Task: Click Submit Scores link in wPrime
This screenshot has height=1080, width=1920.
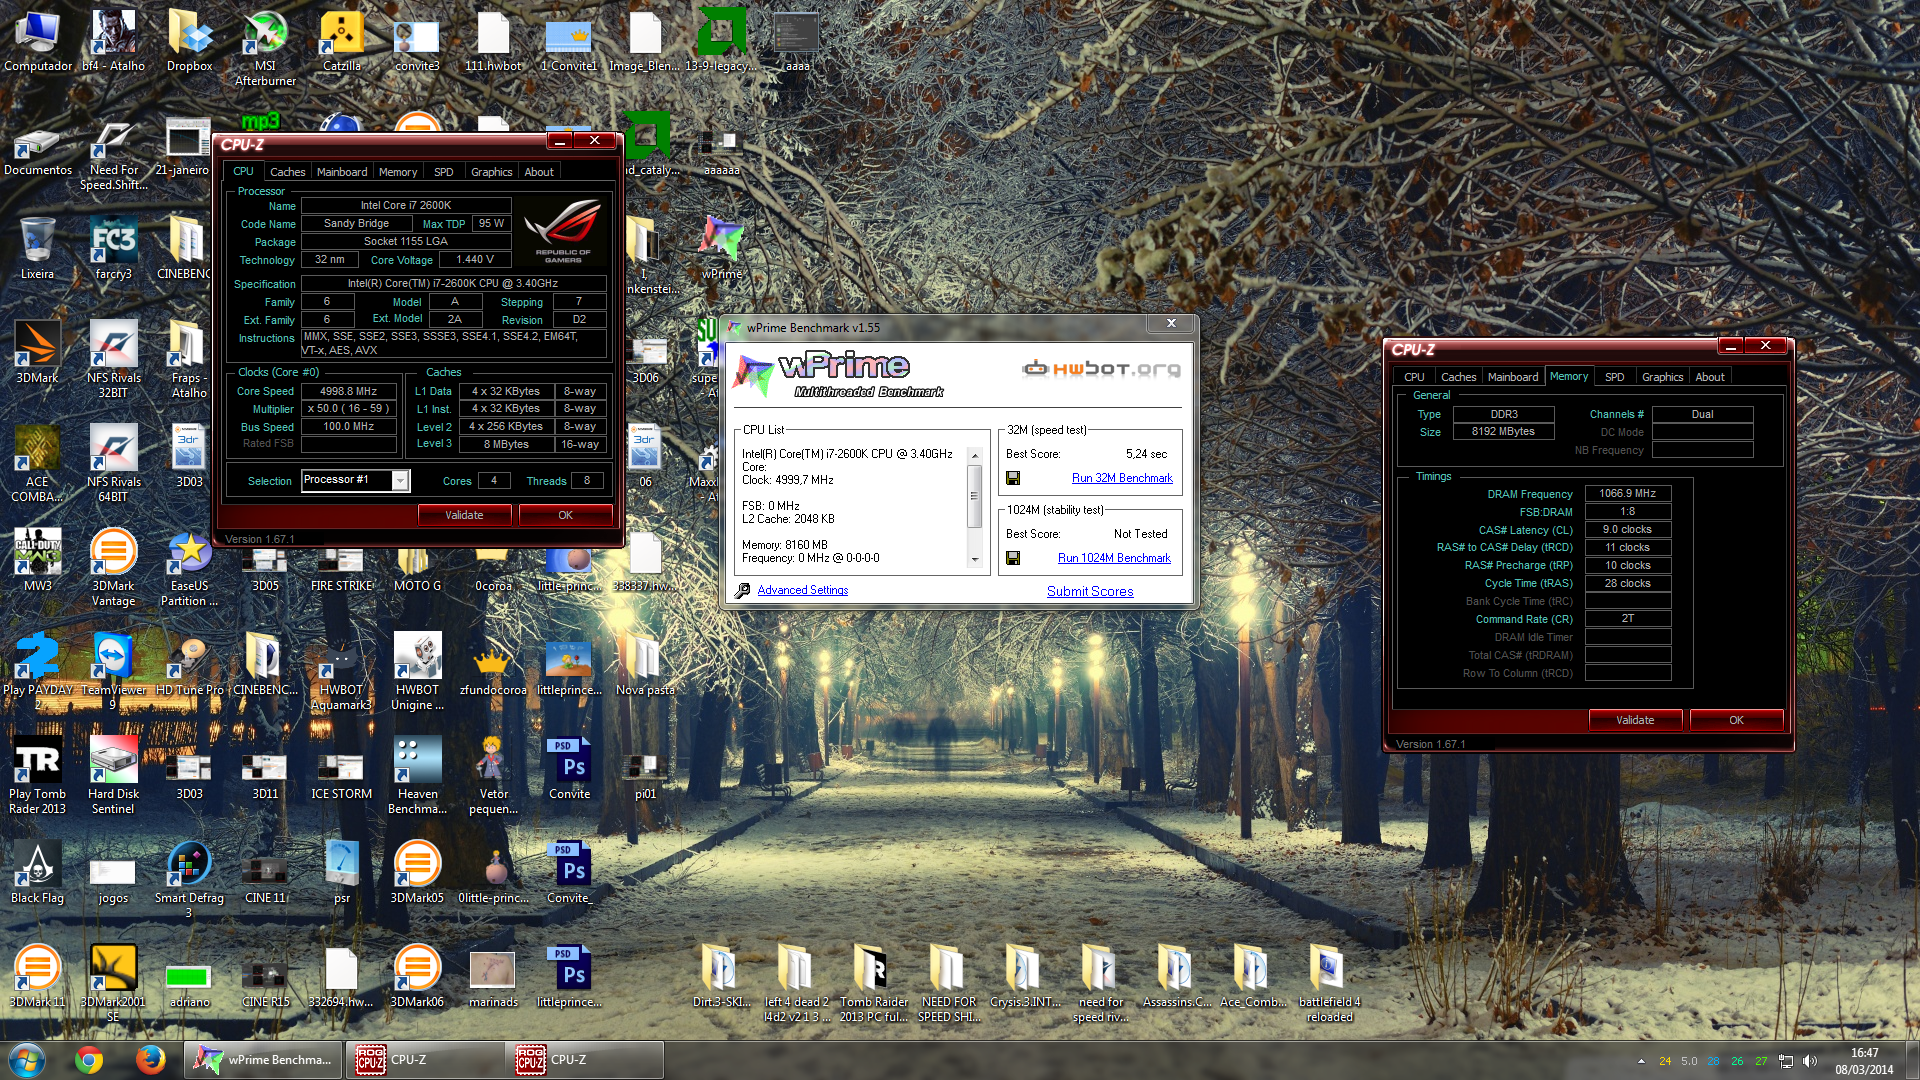Action: click(x=1090, y=591)
